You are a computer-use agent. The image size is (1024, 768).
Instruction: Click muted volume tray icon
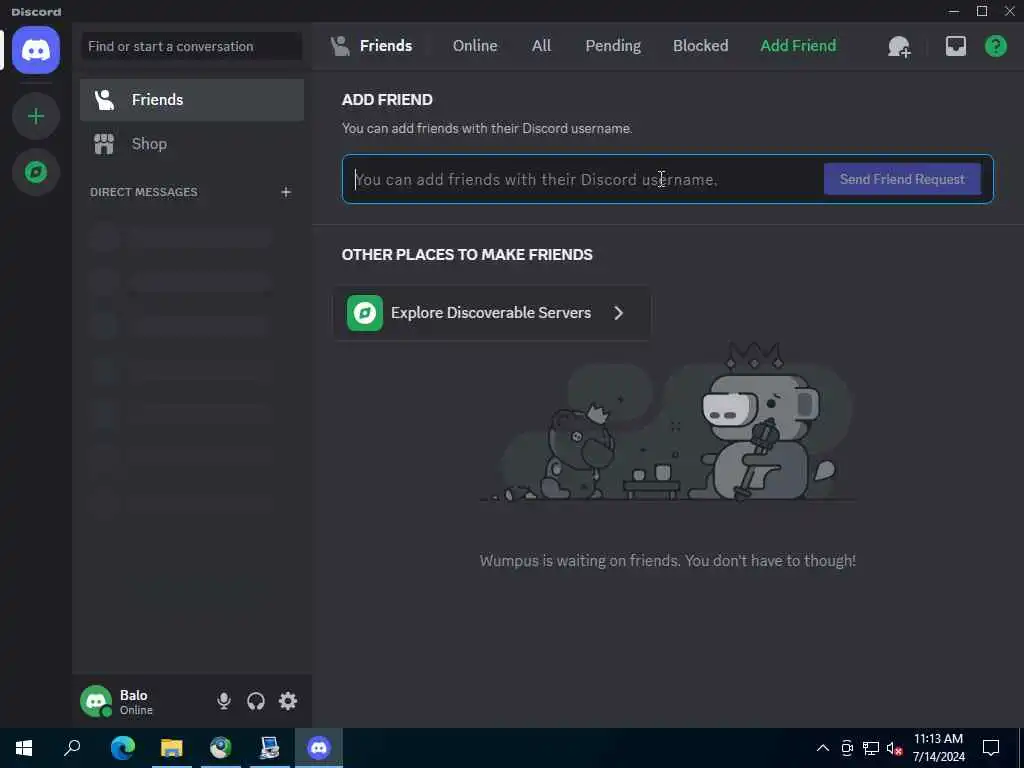[x=895, y=748]
